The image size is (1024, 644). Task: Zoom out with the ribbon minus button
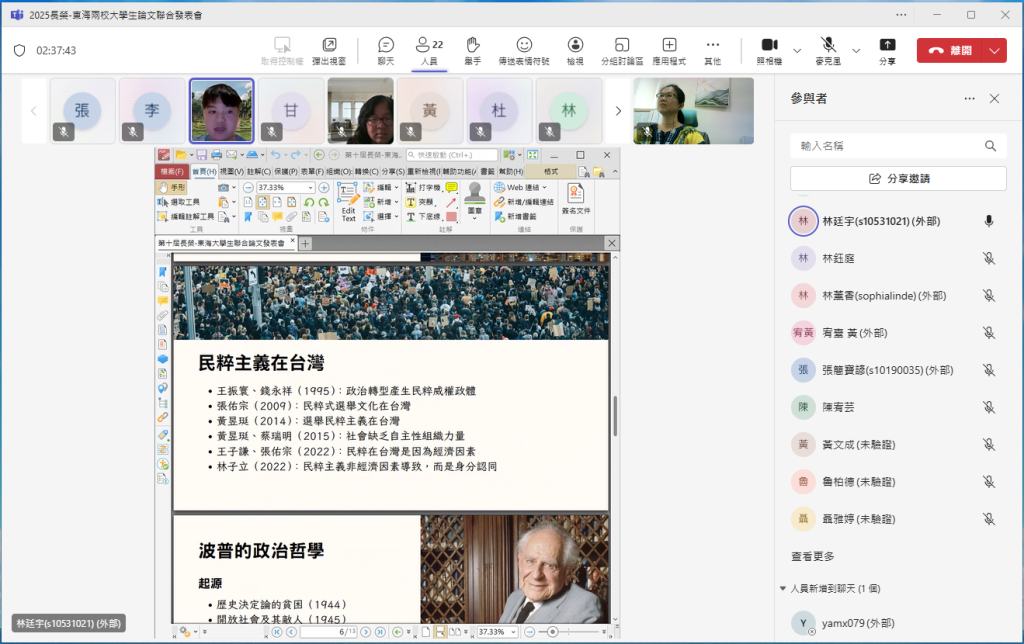[248, 187]
